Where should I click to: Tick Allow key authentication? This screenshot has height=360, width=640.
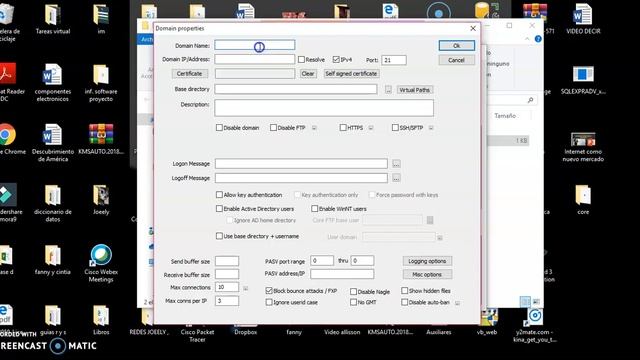(219, 195)
